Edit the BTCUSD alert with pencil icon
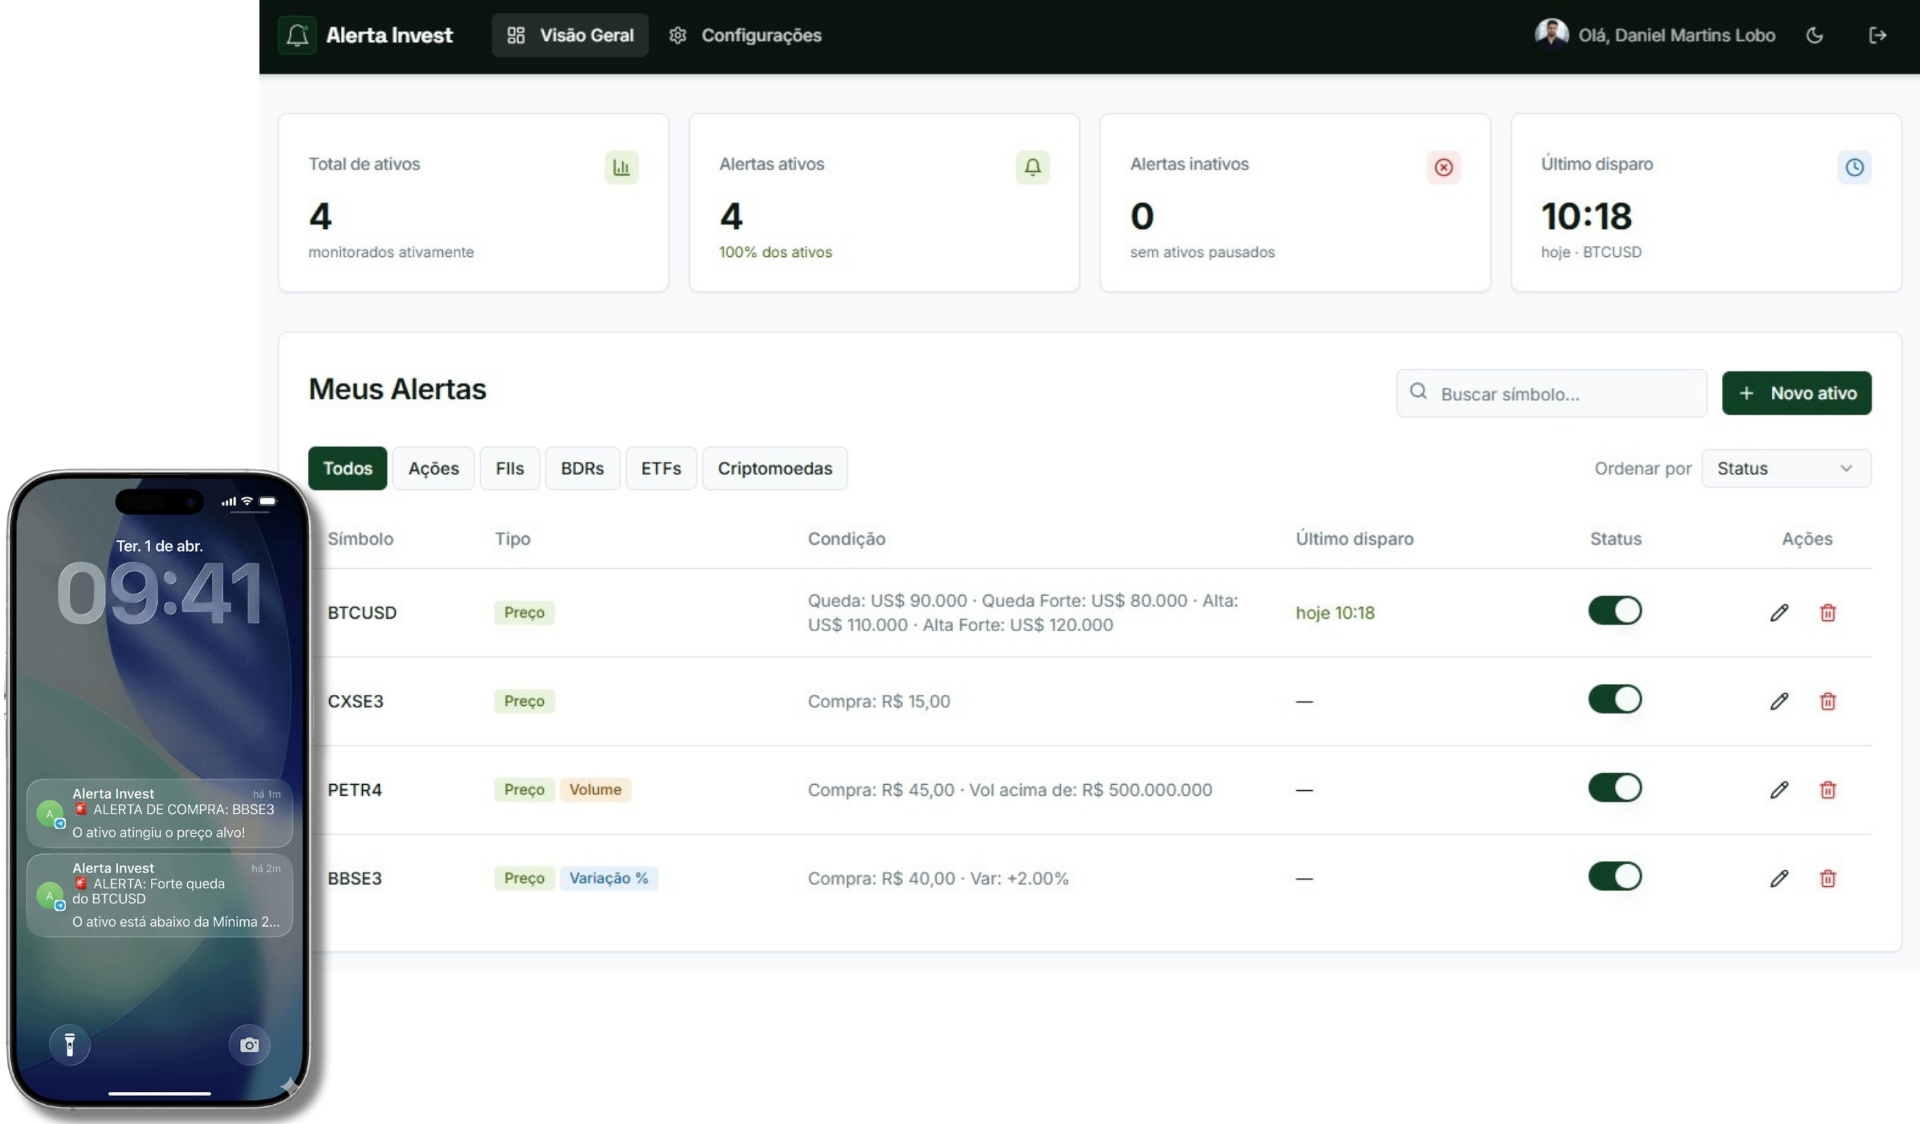The width and height of the screenshot is (1920, 1124). tap(1779, 613)
